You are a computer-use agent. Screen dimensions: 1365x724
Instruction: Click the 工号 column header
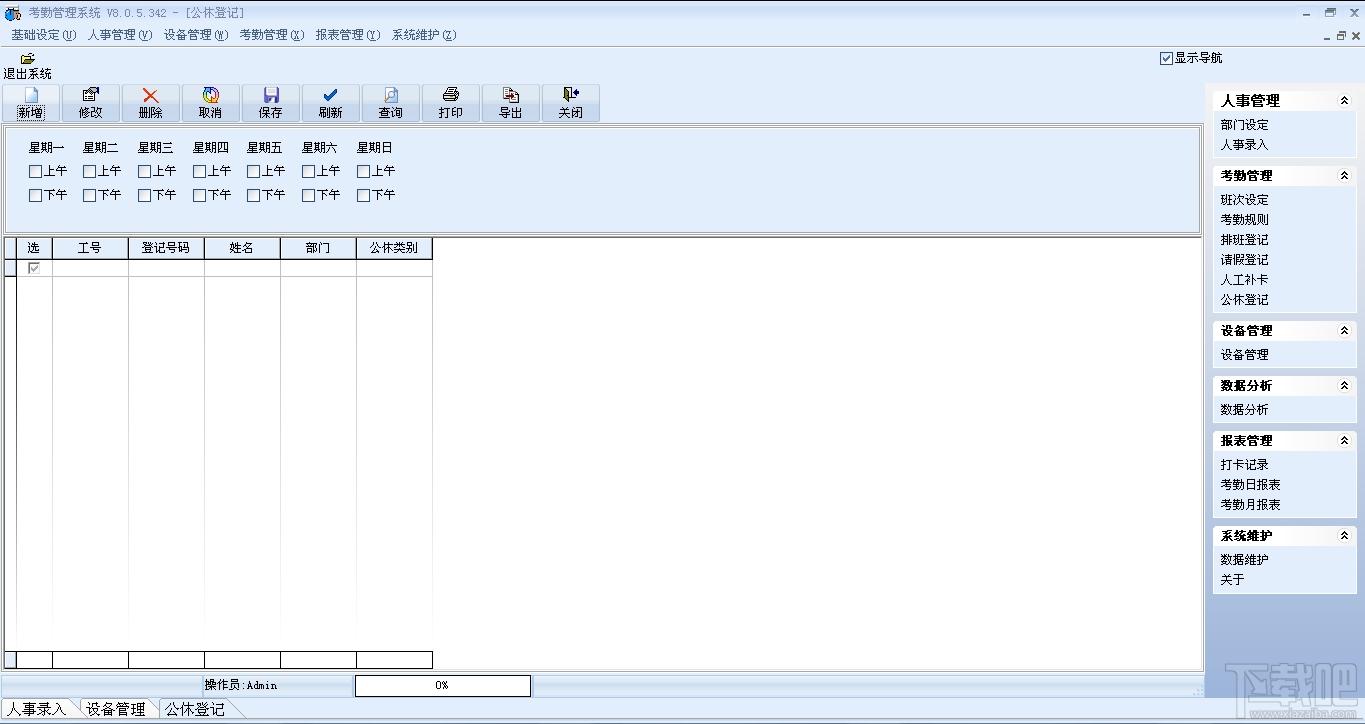click(x=90, y=248)
